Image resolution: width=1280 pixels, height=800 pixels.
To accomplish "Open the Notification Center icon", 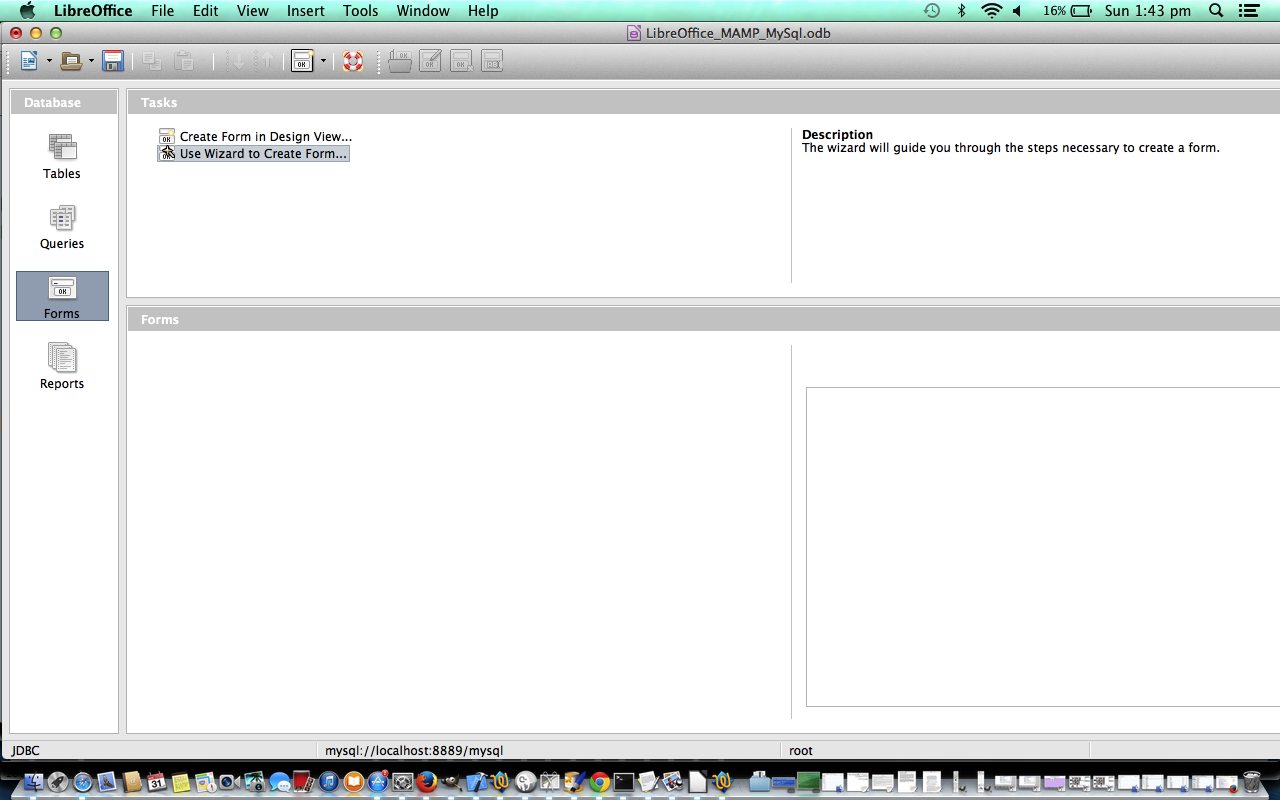I will 1248,11.
